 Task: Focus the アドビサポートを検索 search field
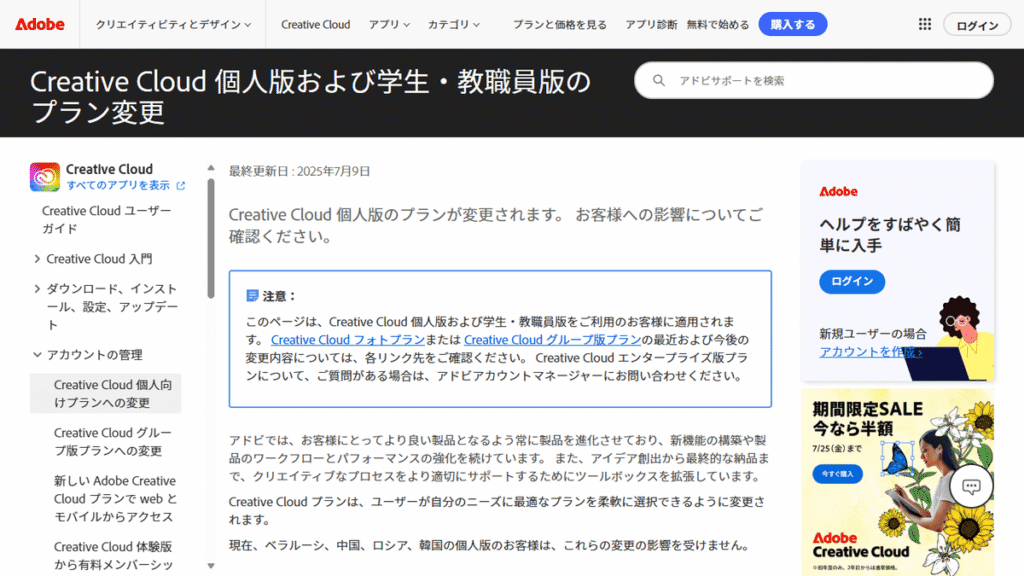[x=814, y=80]
